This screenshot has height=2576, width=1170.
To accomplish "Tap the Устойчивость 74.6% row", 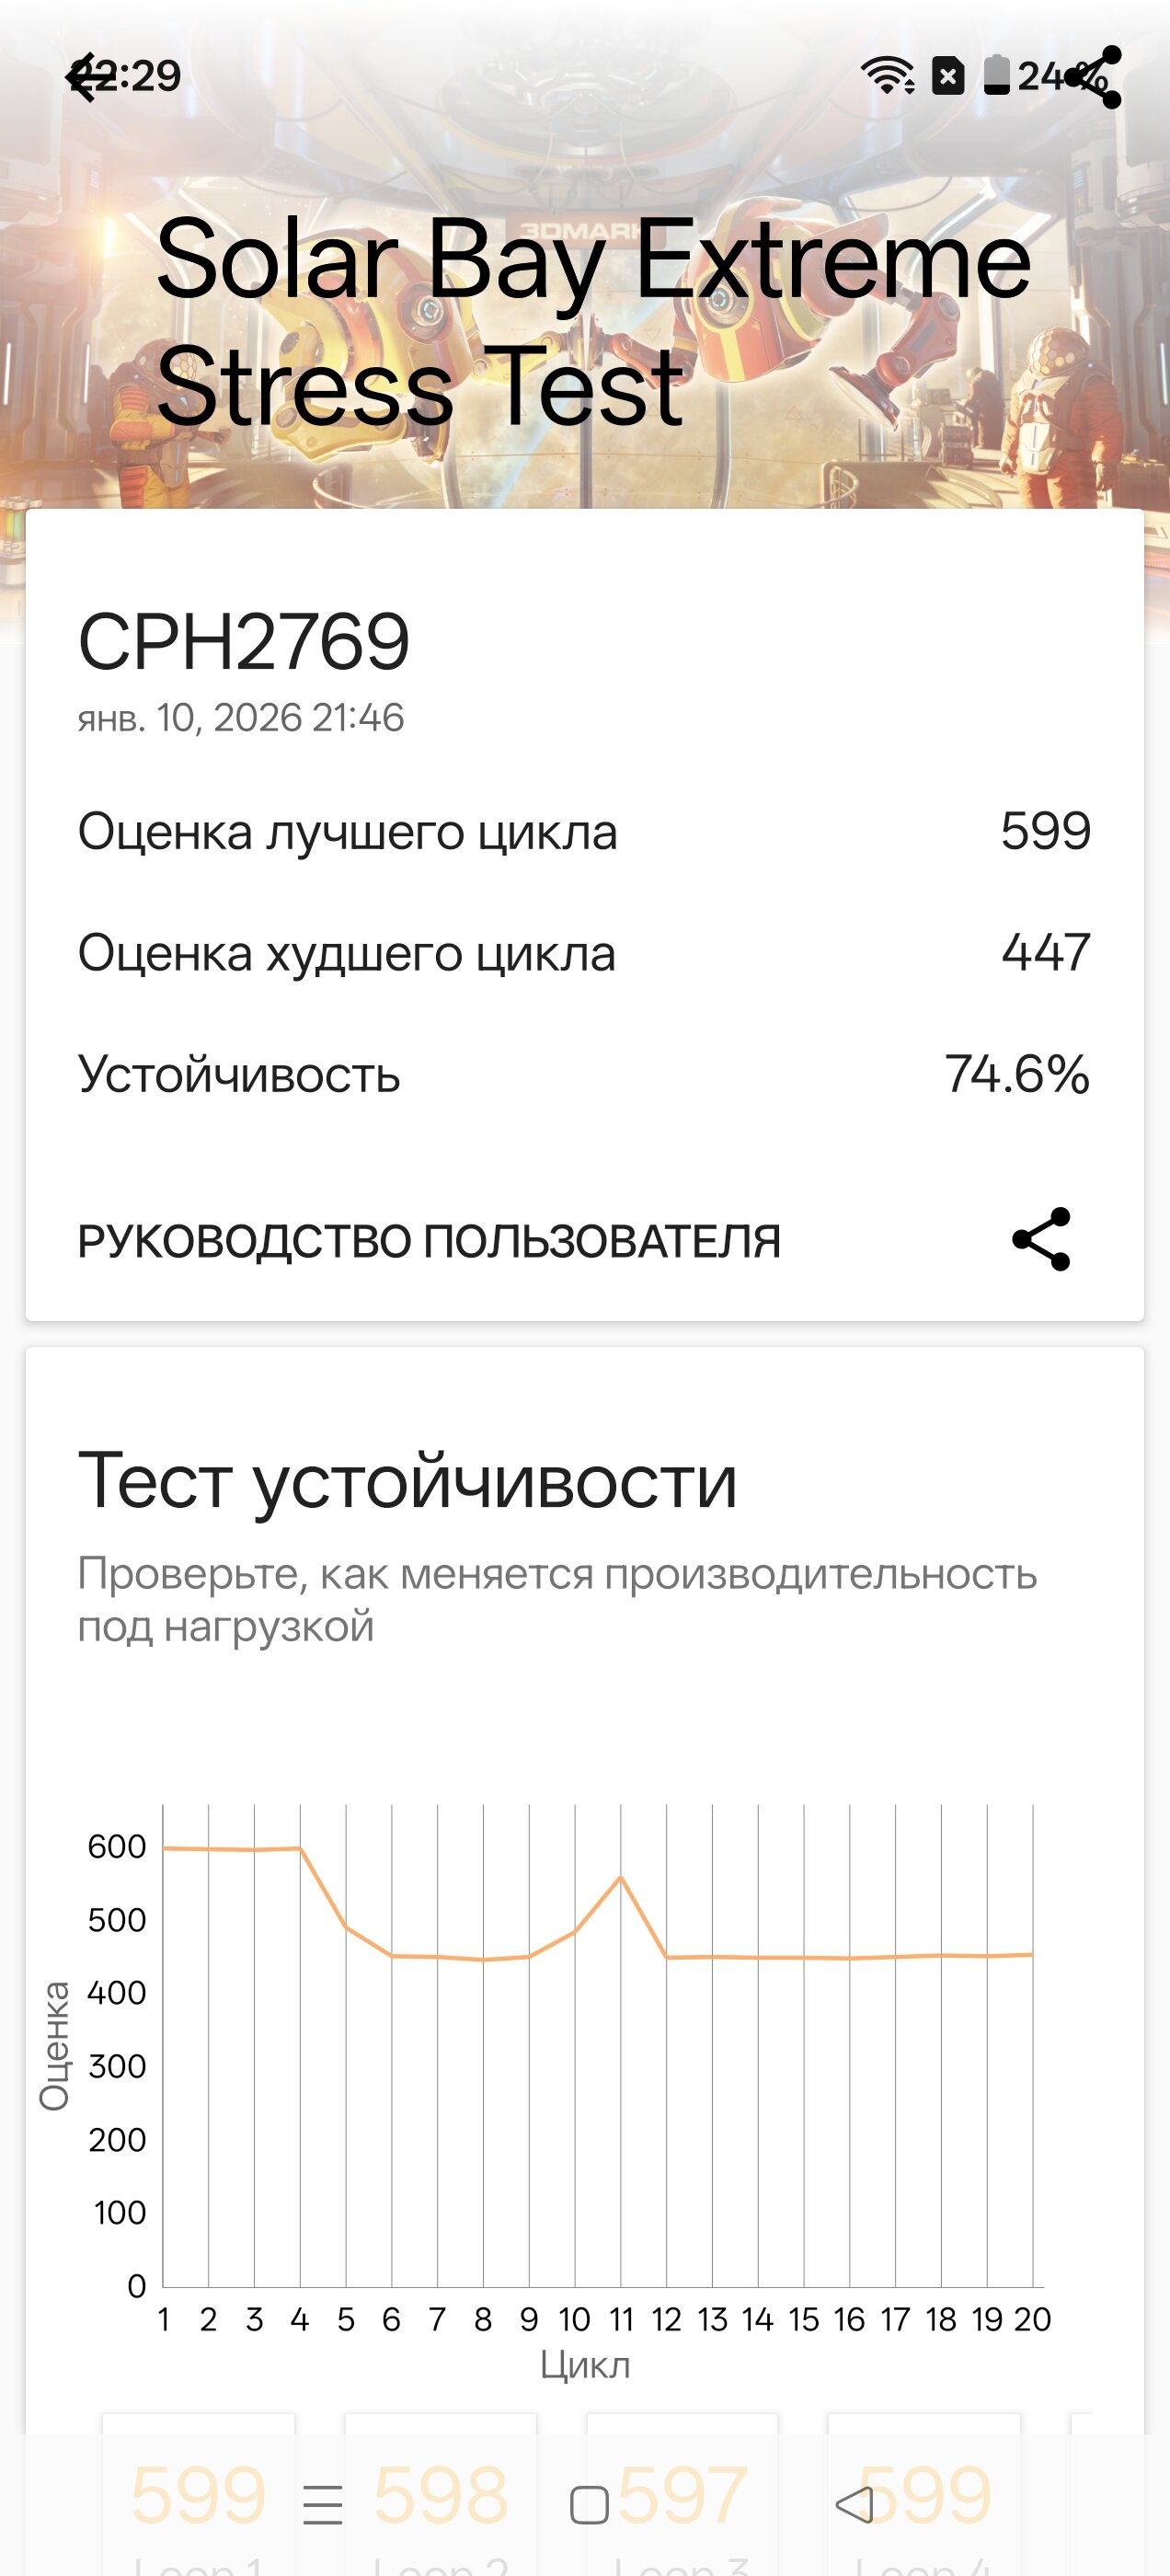I will click(x=584, y=1074).
